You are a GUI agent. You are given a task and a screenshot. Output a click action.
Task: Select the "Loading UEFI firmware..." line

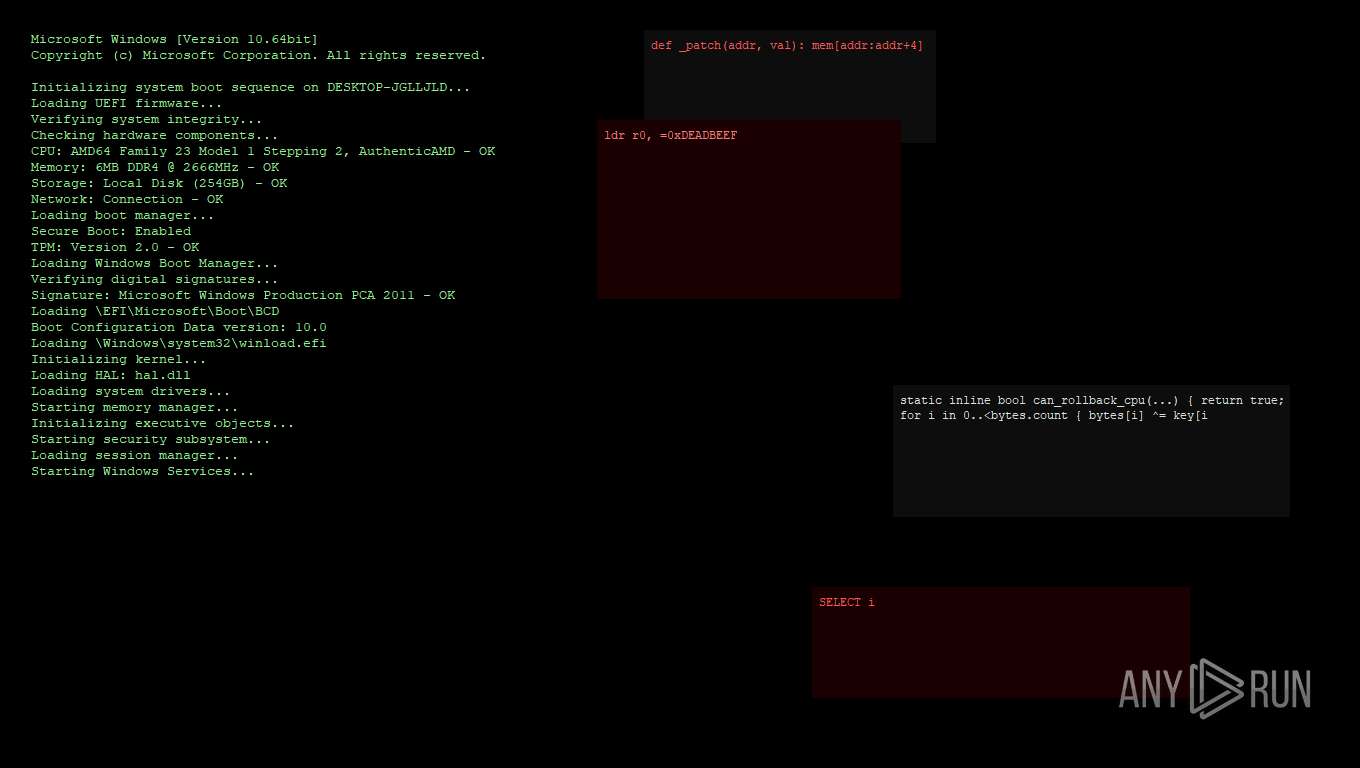click(126, 104)
